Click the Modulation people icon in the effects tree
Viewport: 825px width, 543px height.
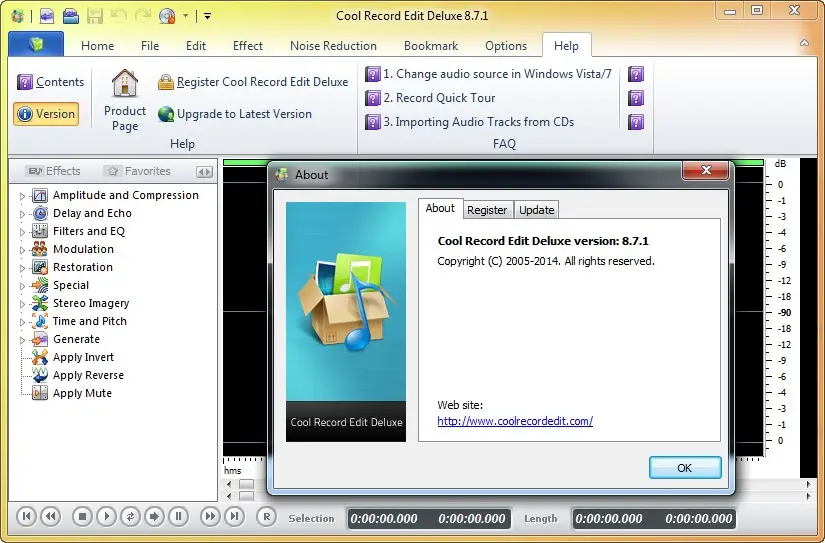pos(39,249)
